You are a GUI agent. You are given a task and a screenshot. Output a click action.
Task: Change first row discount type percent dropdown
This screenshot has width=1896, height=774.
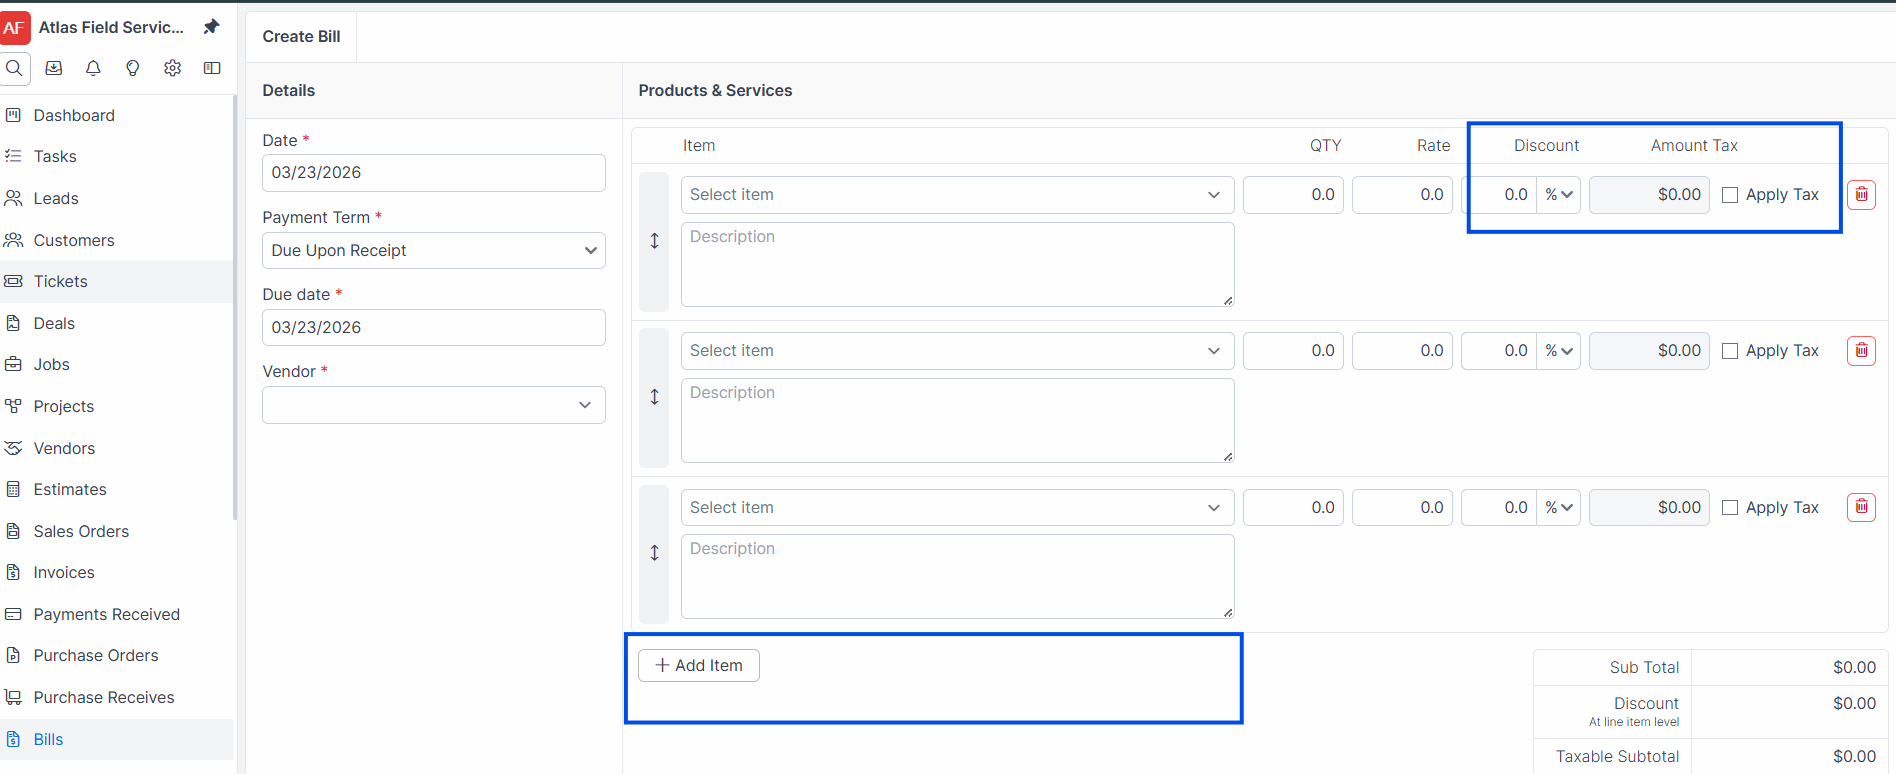click(x=1558, y=195)
